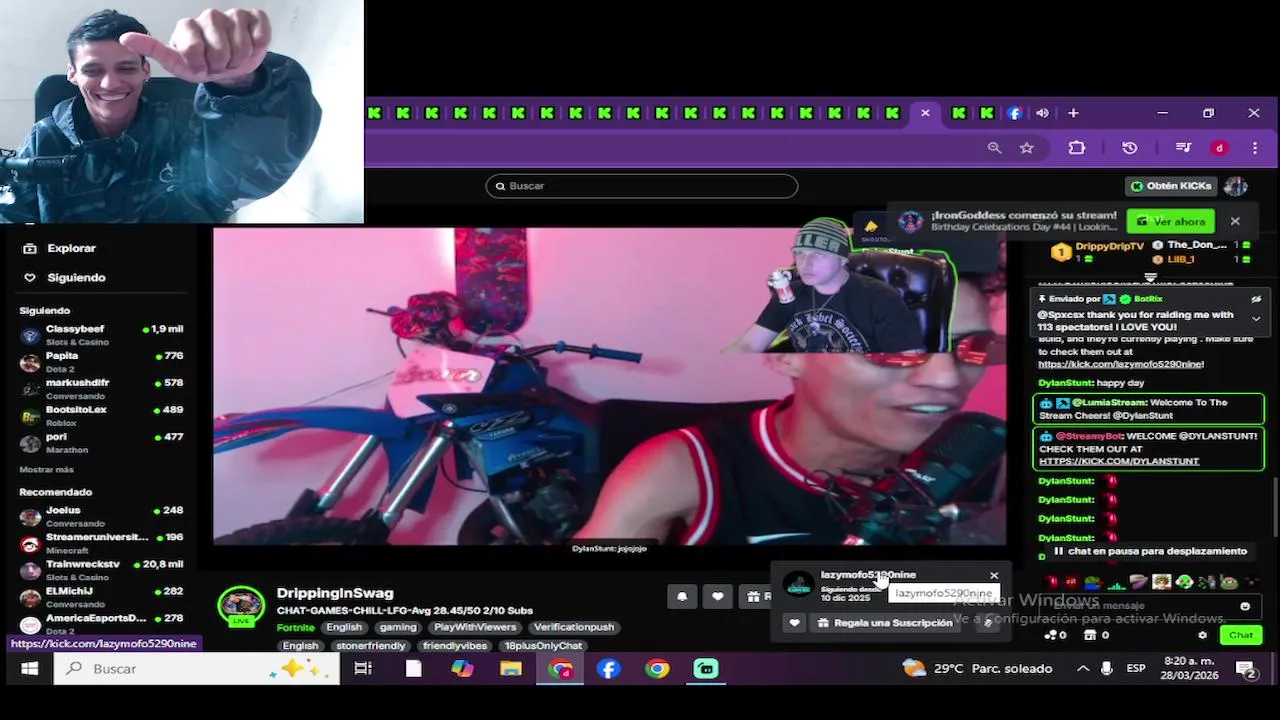
Task: Open ELMichiJ recommended channel
Action: click(100, 597)
